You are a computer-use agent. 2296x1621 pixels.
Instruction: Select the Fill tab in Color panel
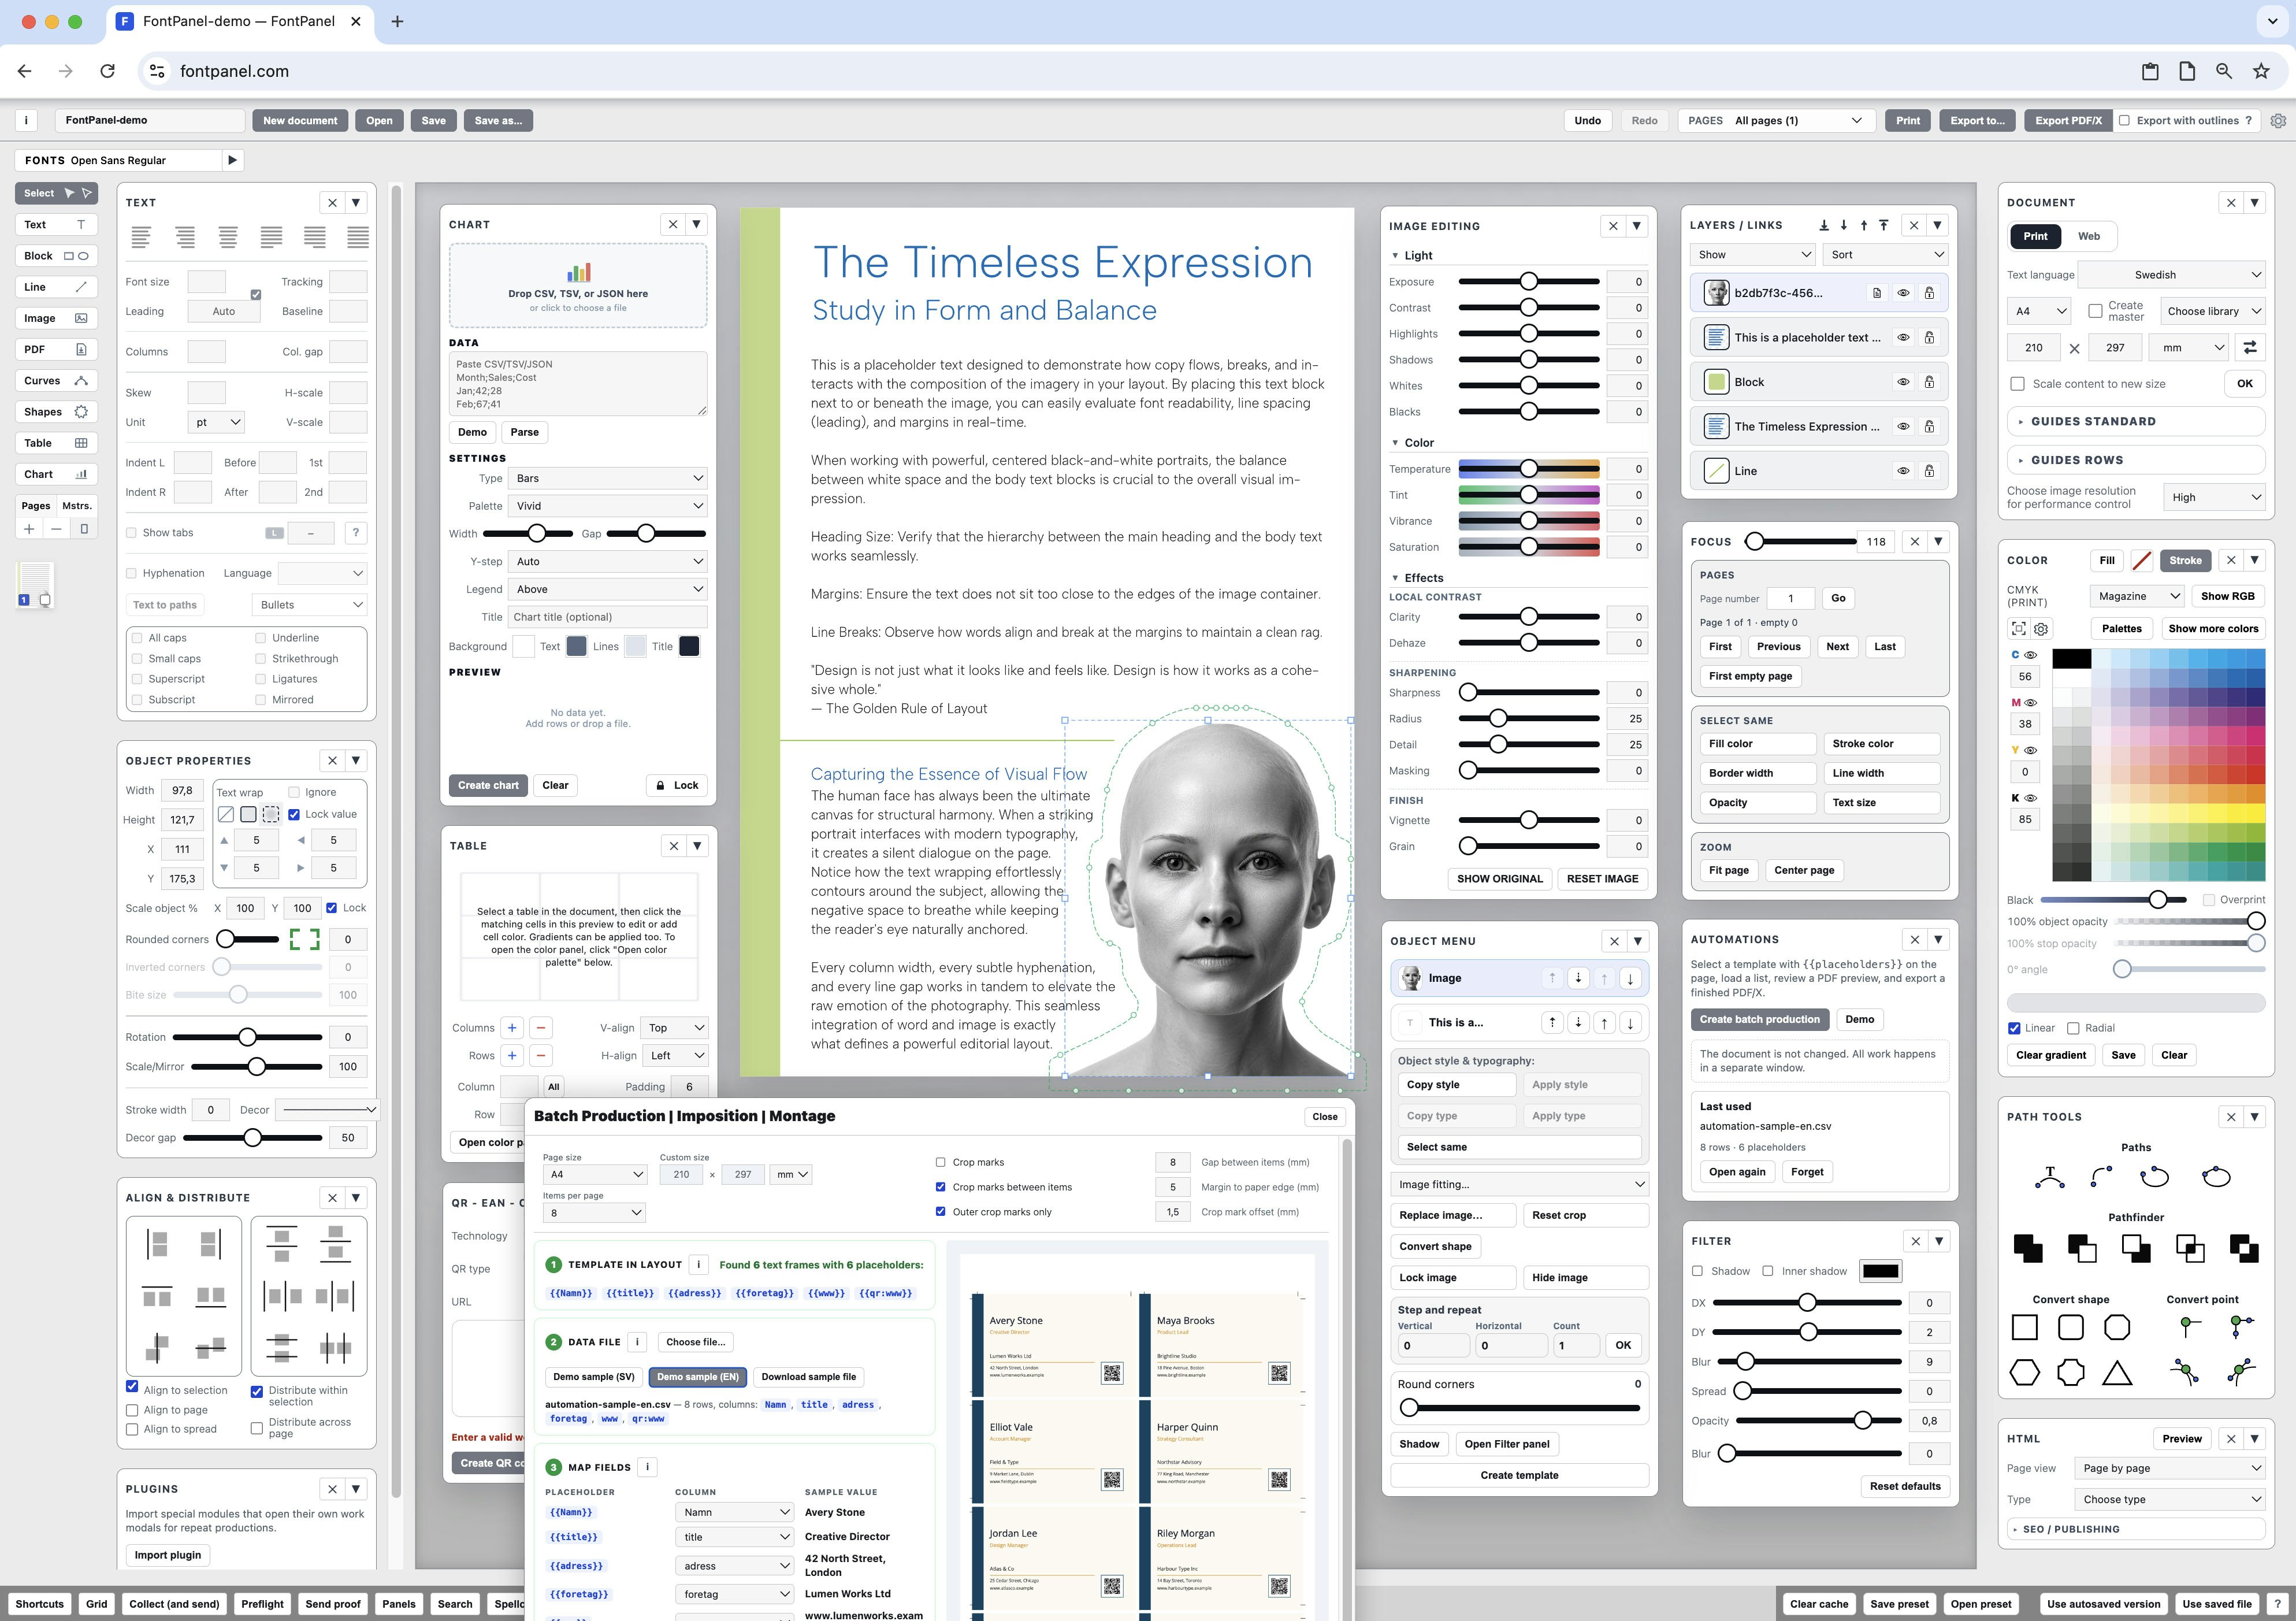pos(2107,561)
